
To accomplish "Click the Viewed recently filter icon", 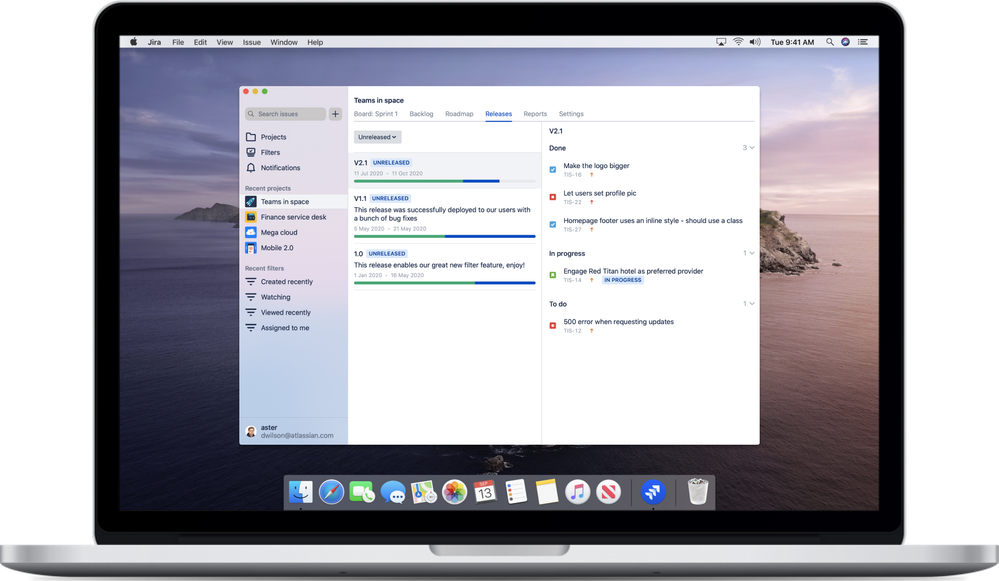I will pos(251,312).
